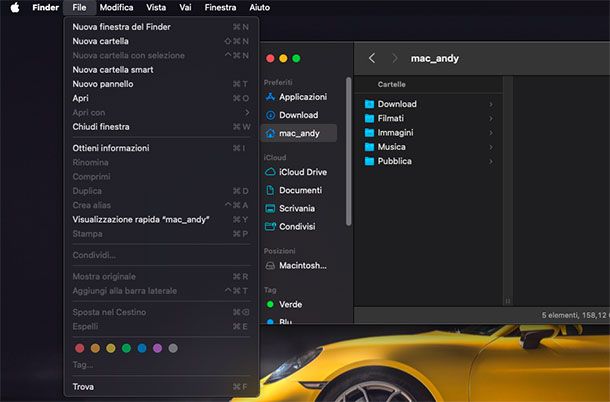Pick the gray tag color dot
The height and width of the screenshot is (402, 610).
(173, 348)
